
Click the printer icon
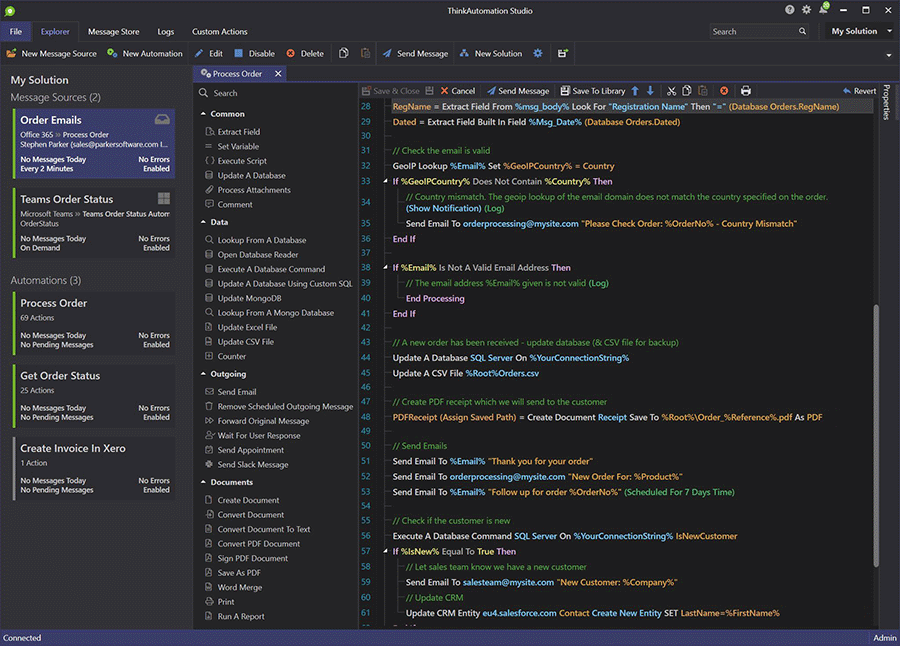tap(746, 91)
